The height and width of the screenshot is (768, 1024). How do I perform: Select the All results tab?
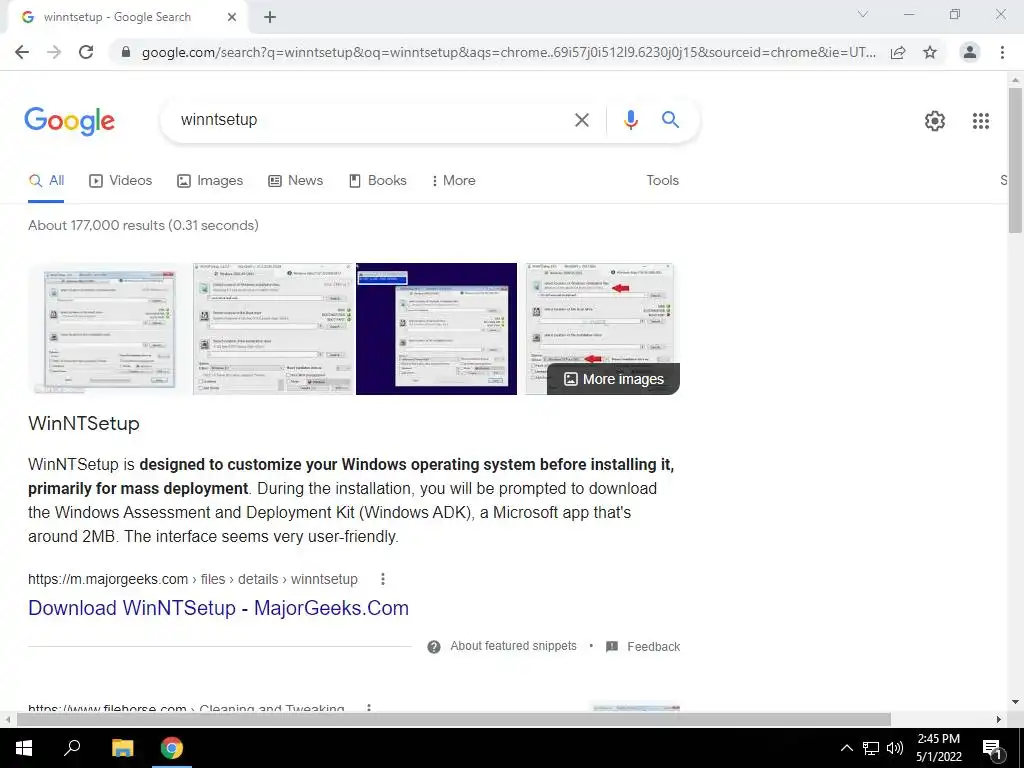(x=46, y=181)
